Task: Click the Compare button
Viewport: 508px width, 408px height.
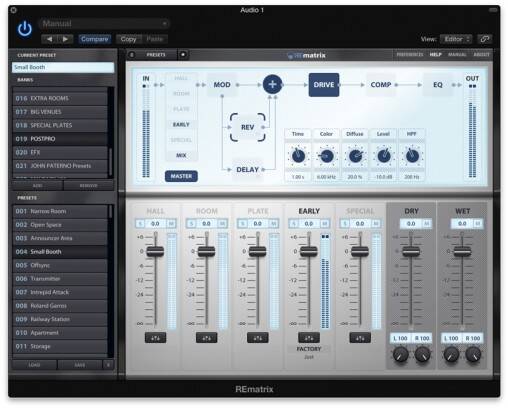Action: click(x=95, y=39)
